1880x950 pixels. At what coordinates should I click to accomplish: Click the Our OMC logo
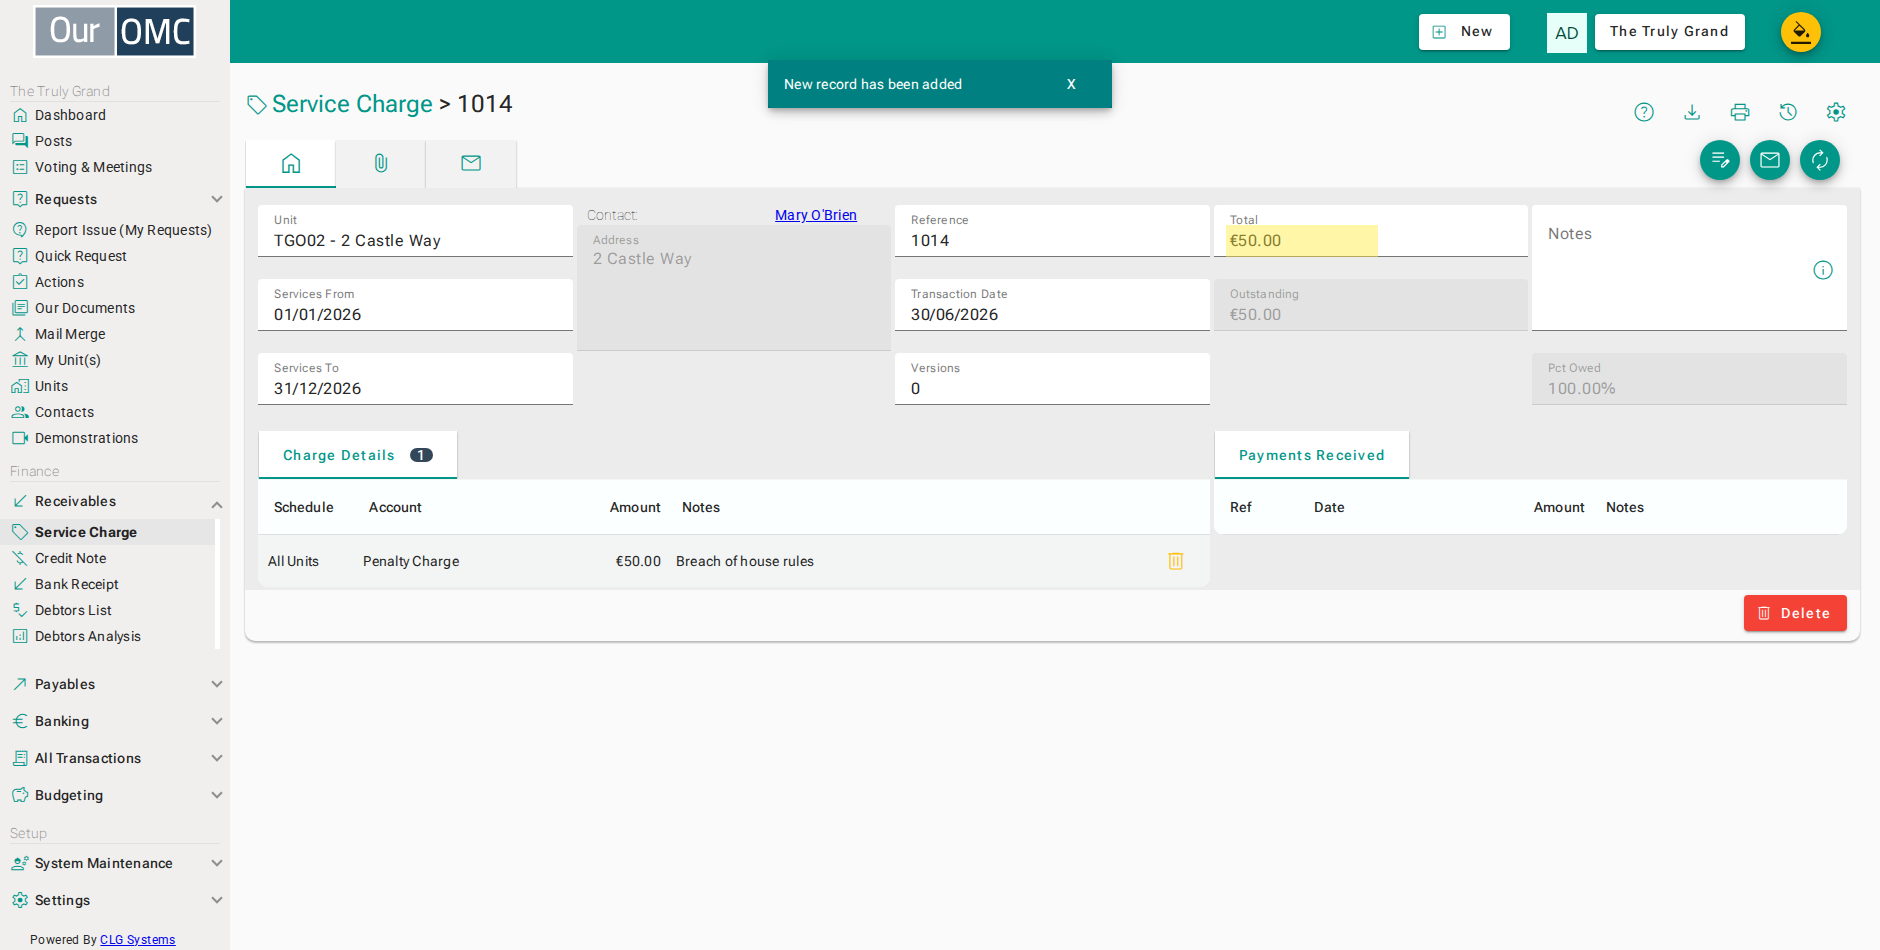point(115,32)
